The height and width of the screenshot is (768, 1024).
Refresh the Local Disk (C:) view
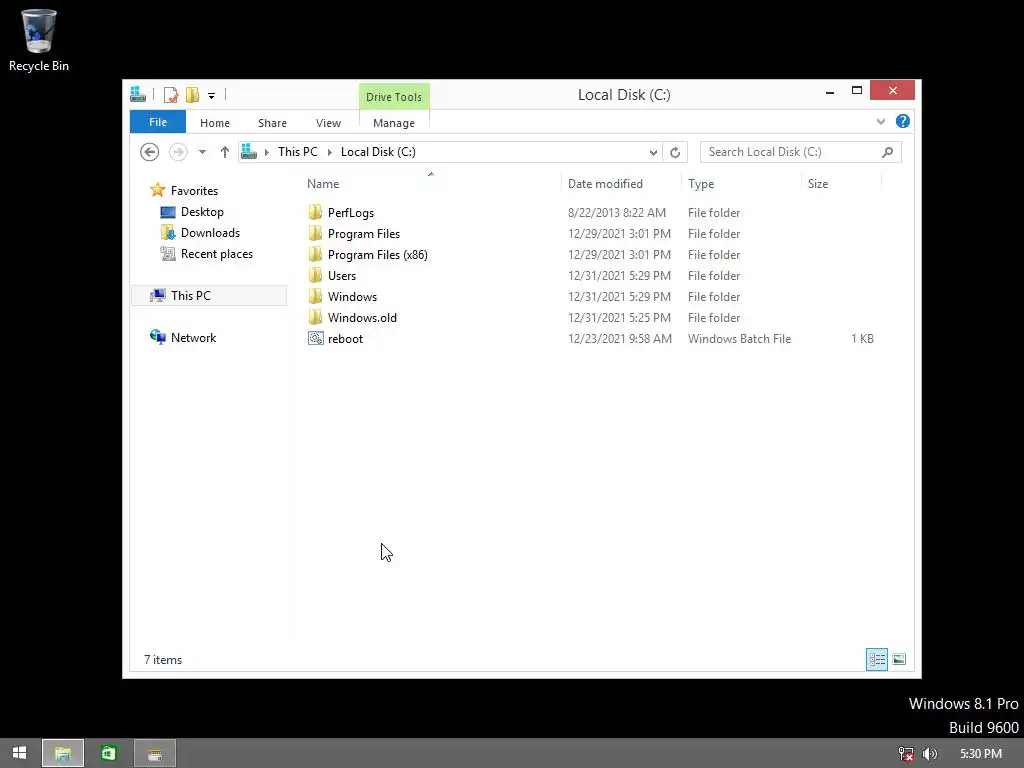coord(675,152)
